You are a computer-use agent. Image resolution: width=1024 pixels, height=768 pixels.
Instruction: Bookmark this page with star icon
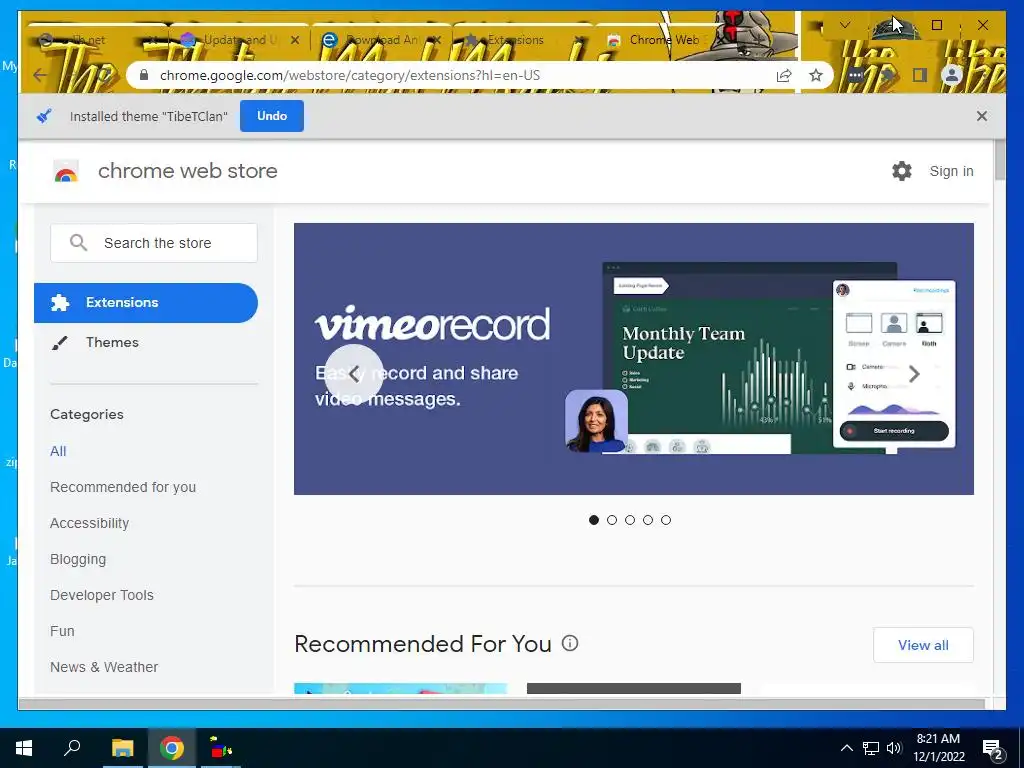click(x=816, y=75)
